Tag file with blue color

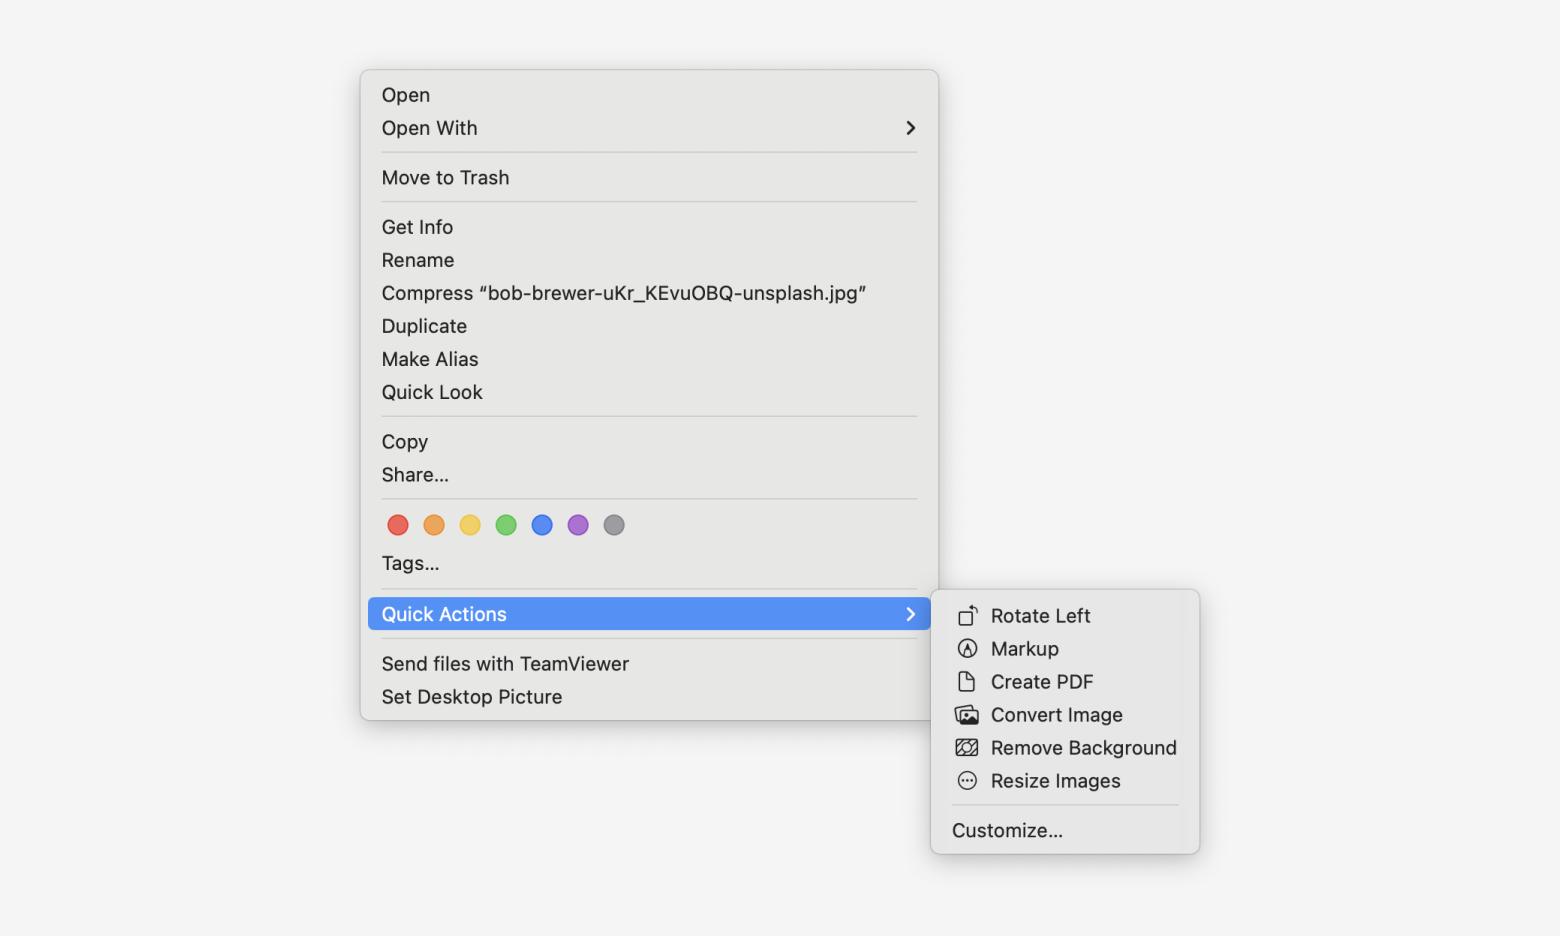pos(542,525)
